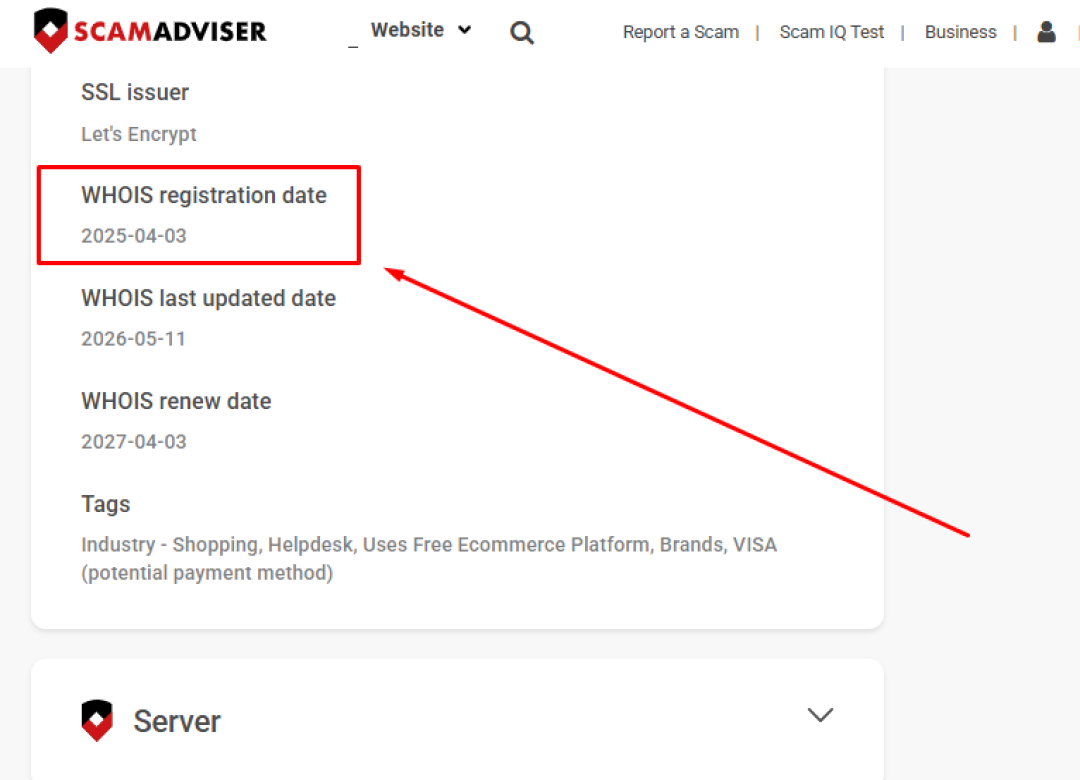Select the WHOIS renew date 2027-04-03

tap(134, 441)
